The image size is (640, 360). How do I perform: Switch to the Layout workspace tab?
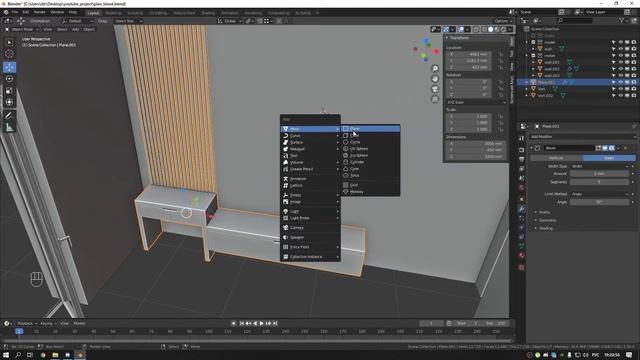(93, 13)
